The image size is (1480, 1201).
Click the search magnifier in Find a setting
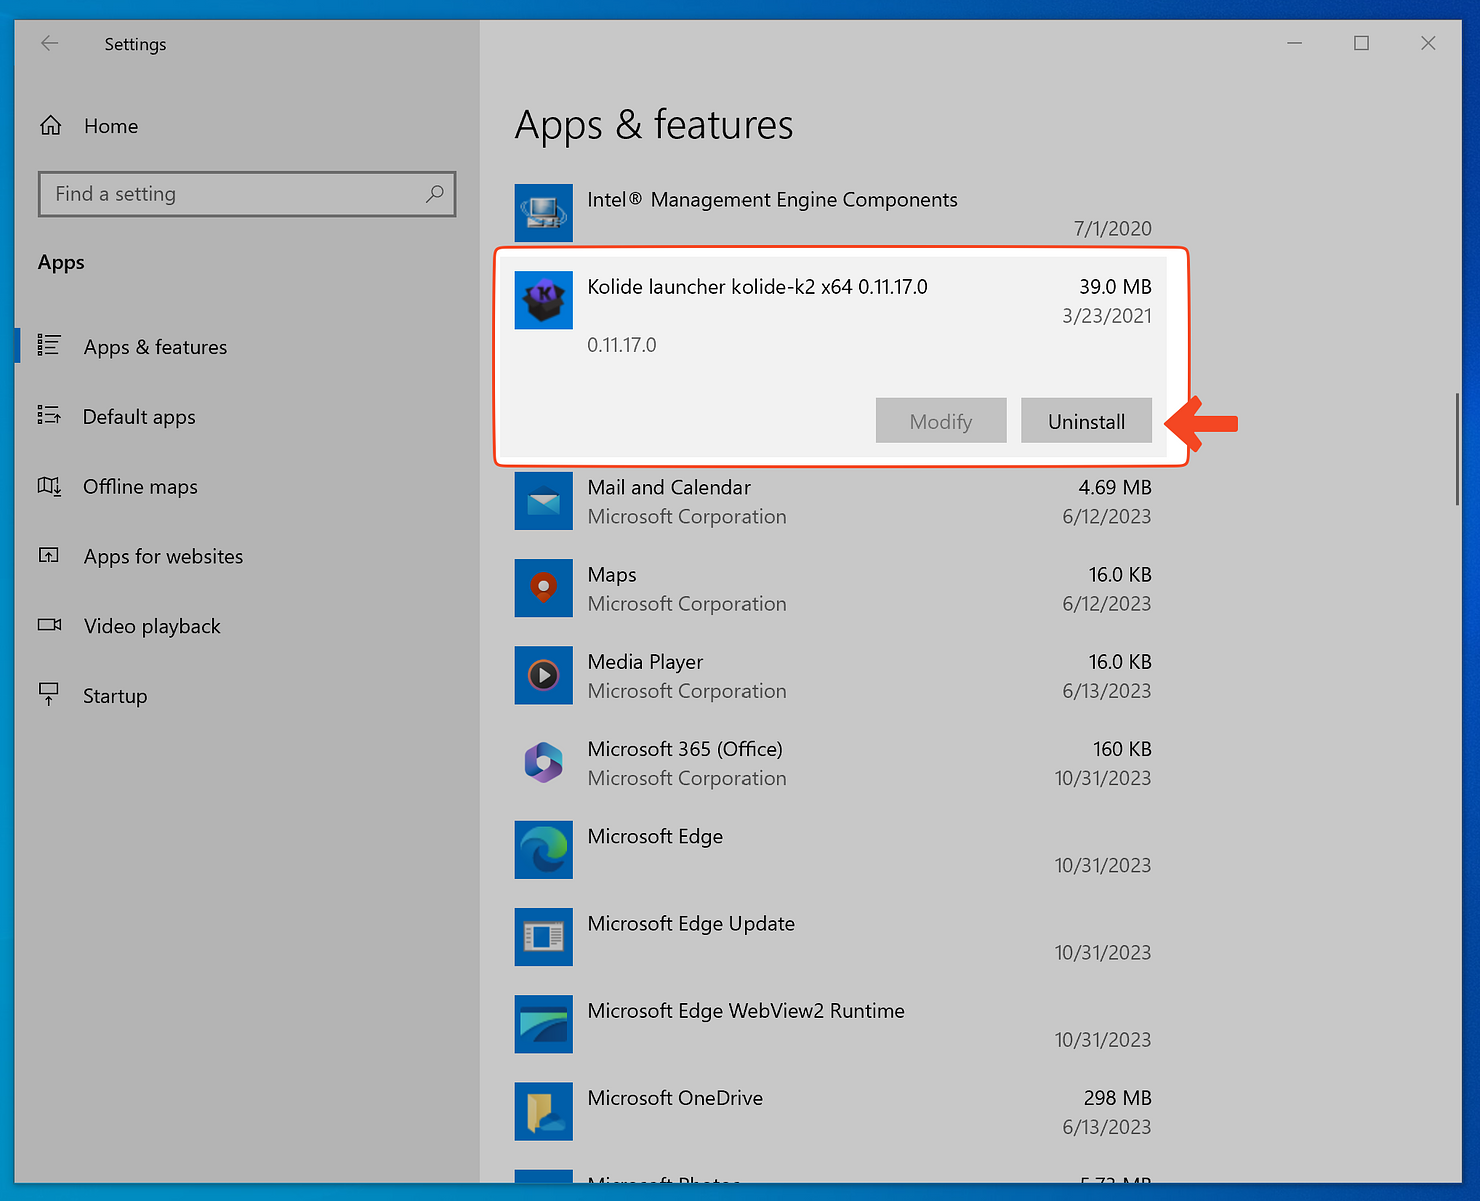pyautogui.click(x=434, y=194)
